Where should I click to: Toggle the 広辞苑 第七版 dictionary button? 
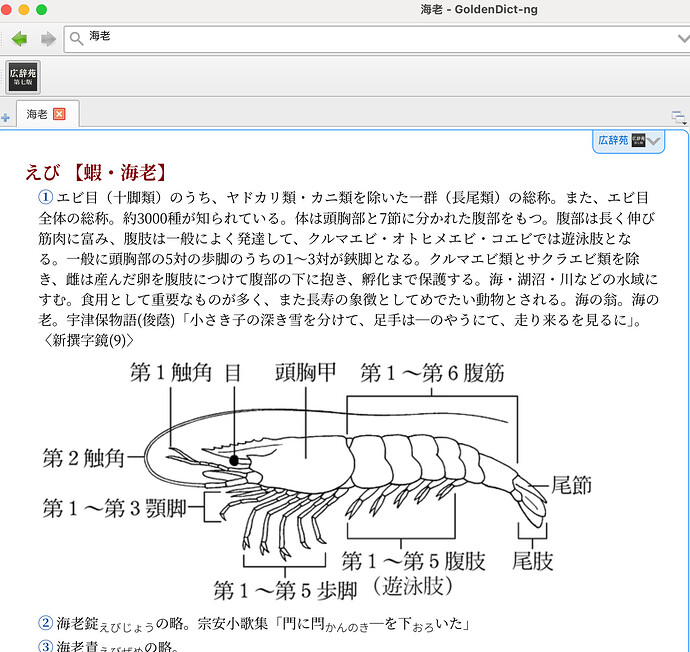click(x=23, y=77)
